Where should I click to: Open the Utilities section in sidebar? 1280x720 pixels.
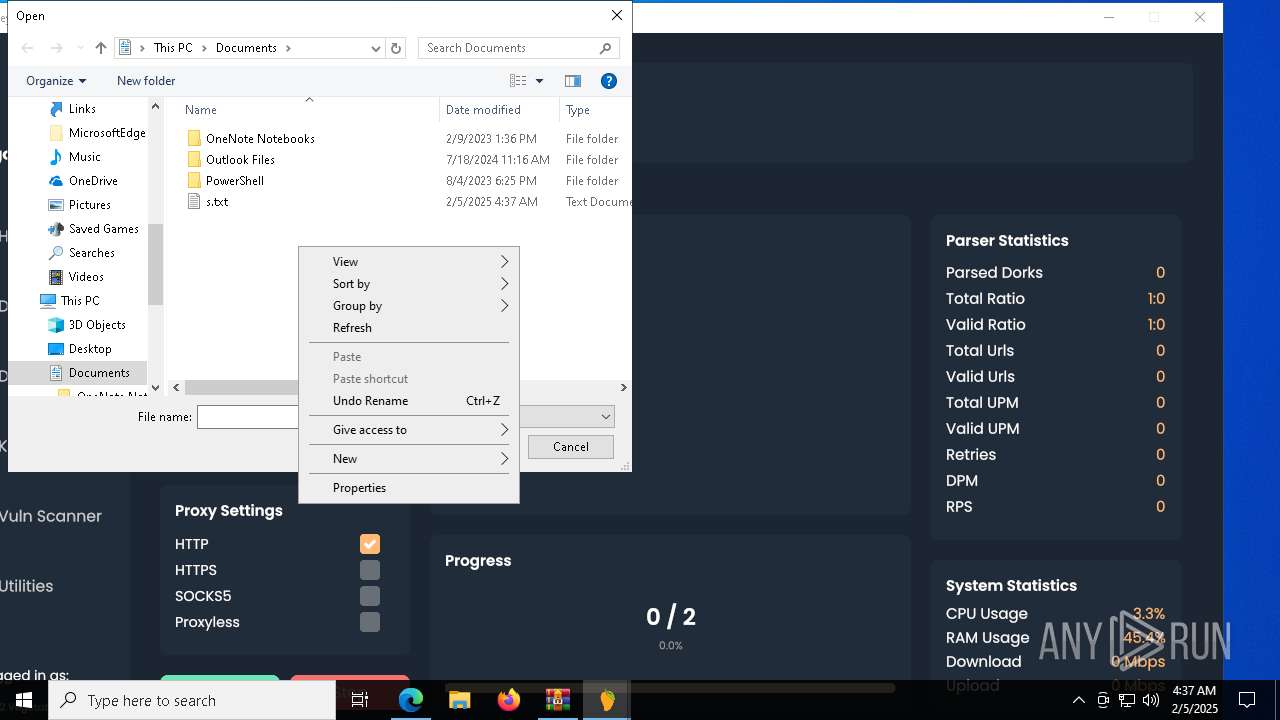(x=27, y=586)
